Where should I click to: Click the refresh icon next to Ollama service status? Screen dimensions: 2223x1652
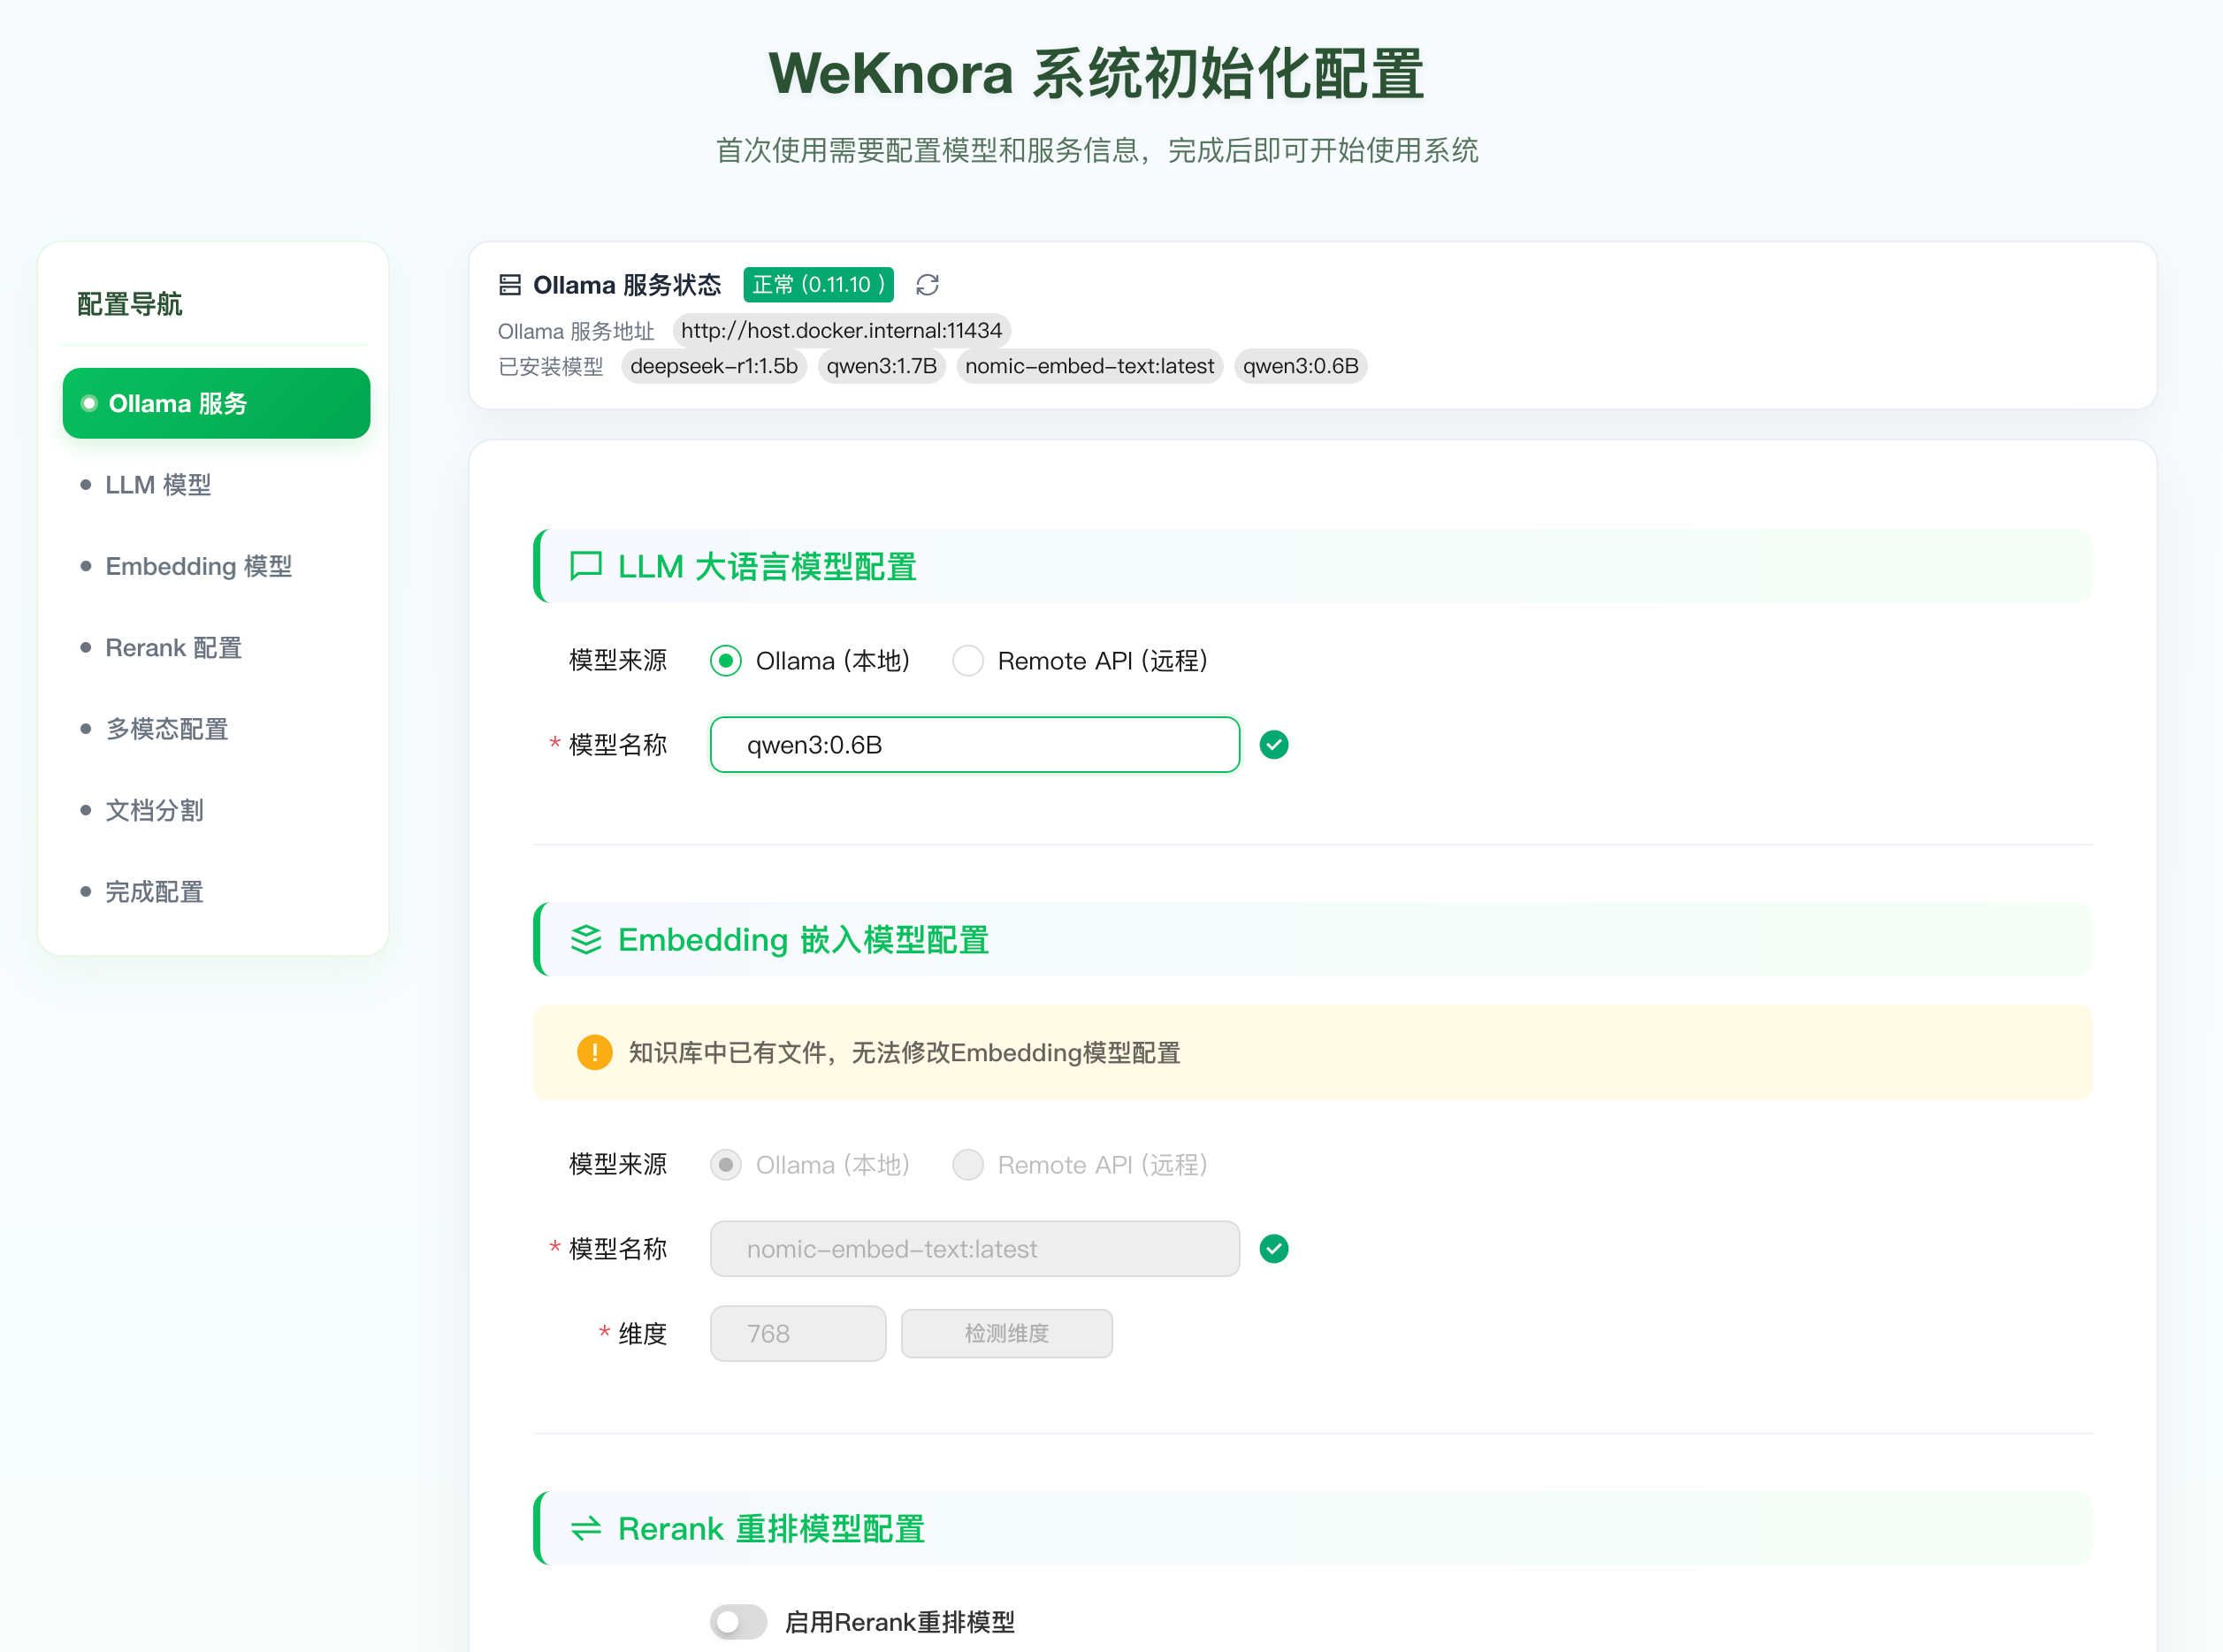pyautogui.click(x=927, y=285)
